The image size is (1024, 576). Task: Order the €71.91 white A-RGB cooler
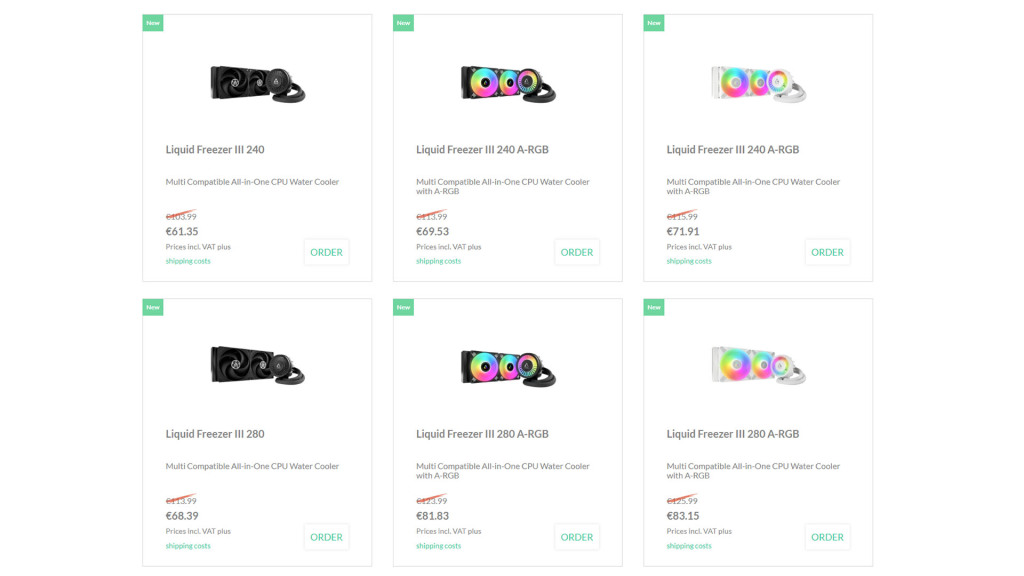(x=827, y=252)
